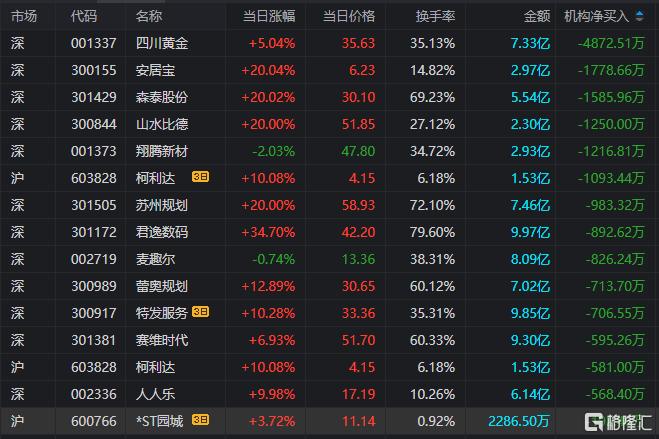Sort by 当日涨幅 column header
The width and height of the screenshot is (659, 439).
coord(269,16)
